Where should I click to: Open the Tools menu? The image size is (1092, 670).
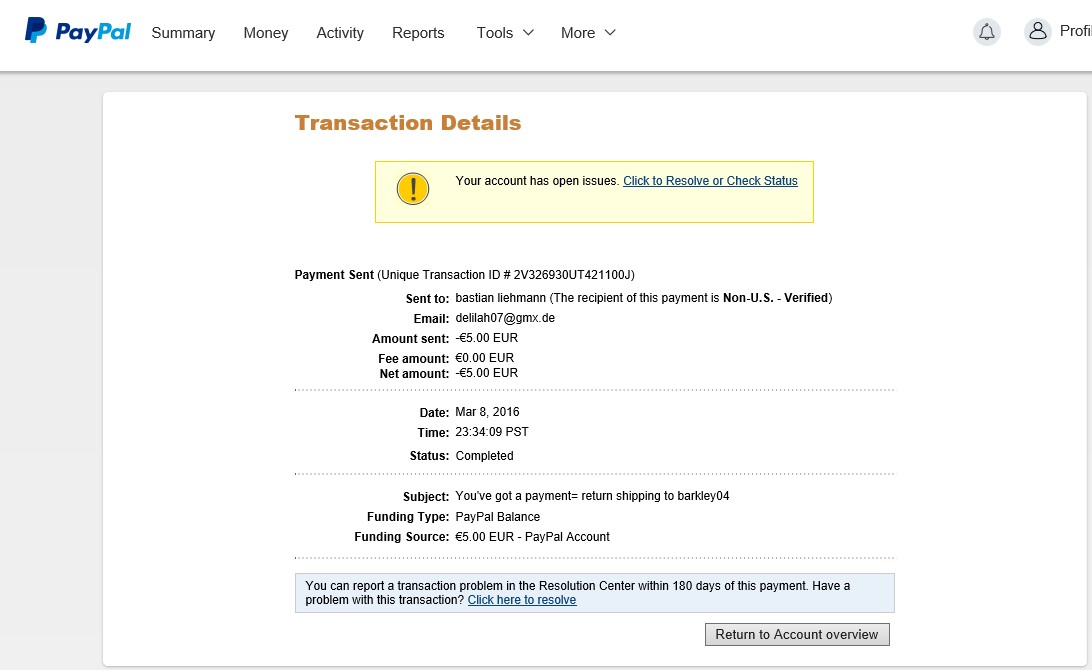494,33
